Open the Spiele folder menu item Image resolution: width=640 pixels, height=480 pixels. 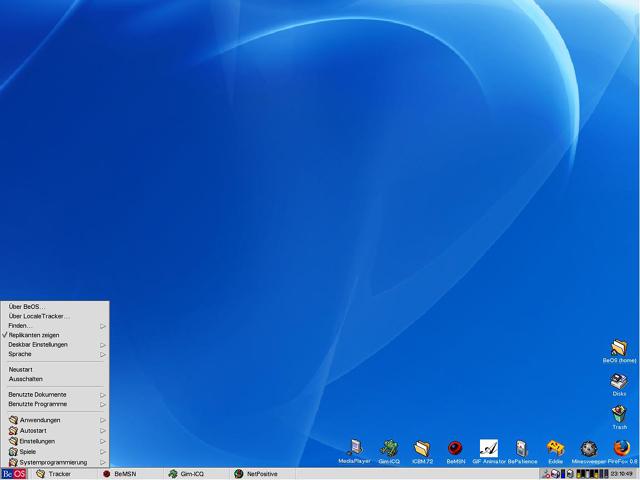click(55, 452)
